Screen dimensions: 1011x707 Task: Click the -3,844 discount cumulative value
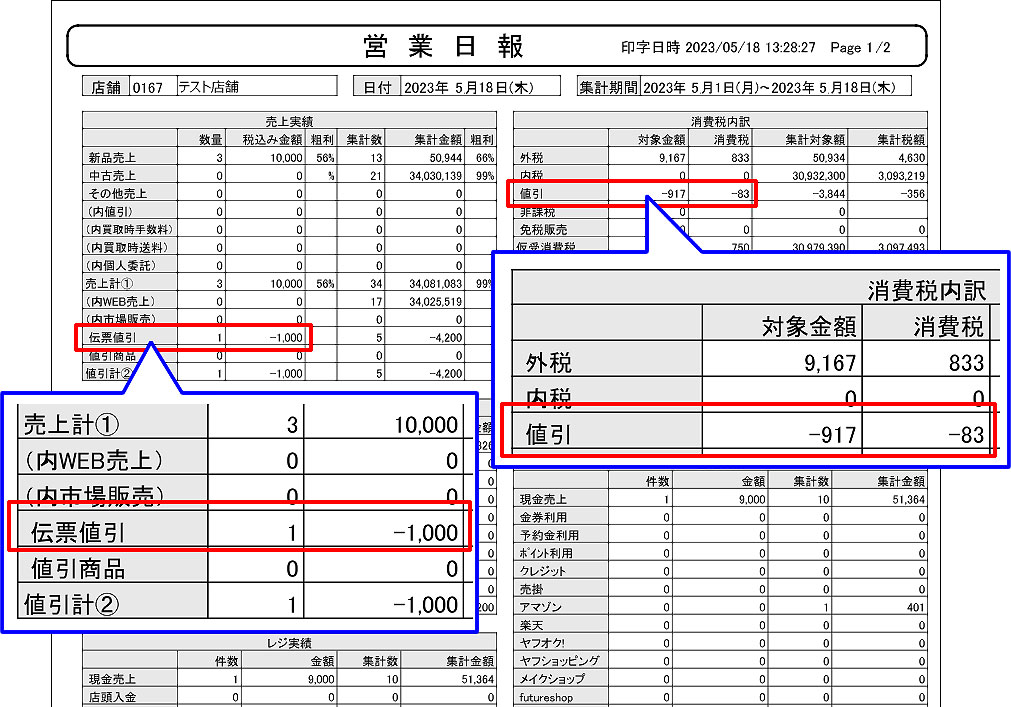[829, 194]
